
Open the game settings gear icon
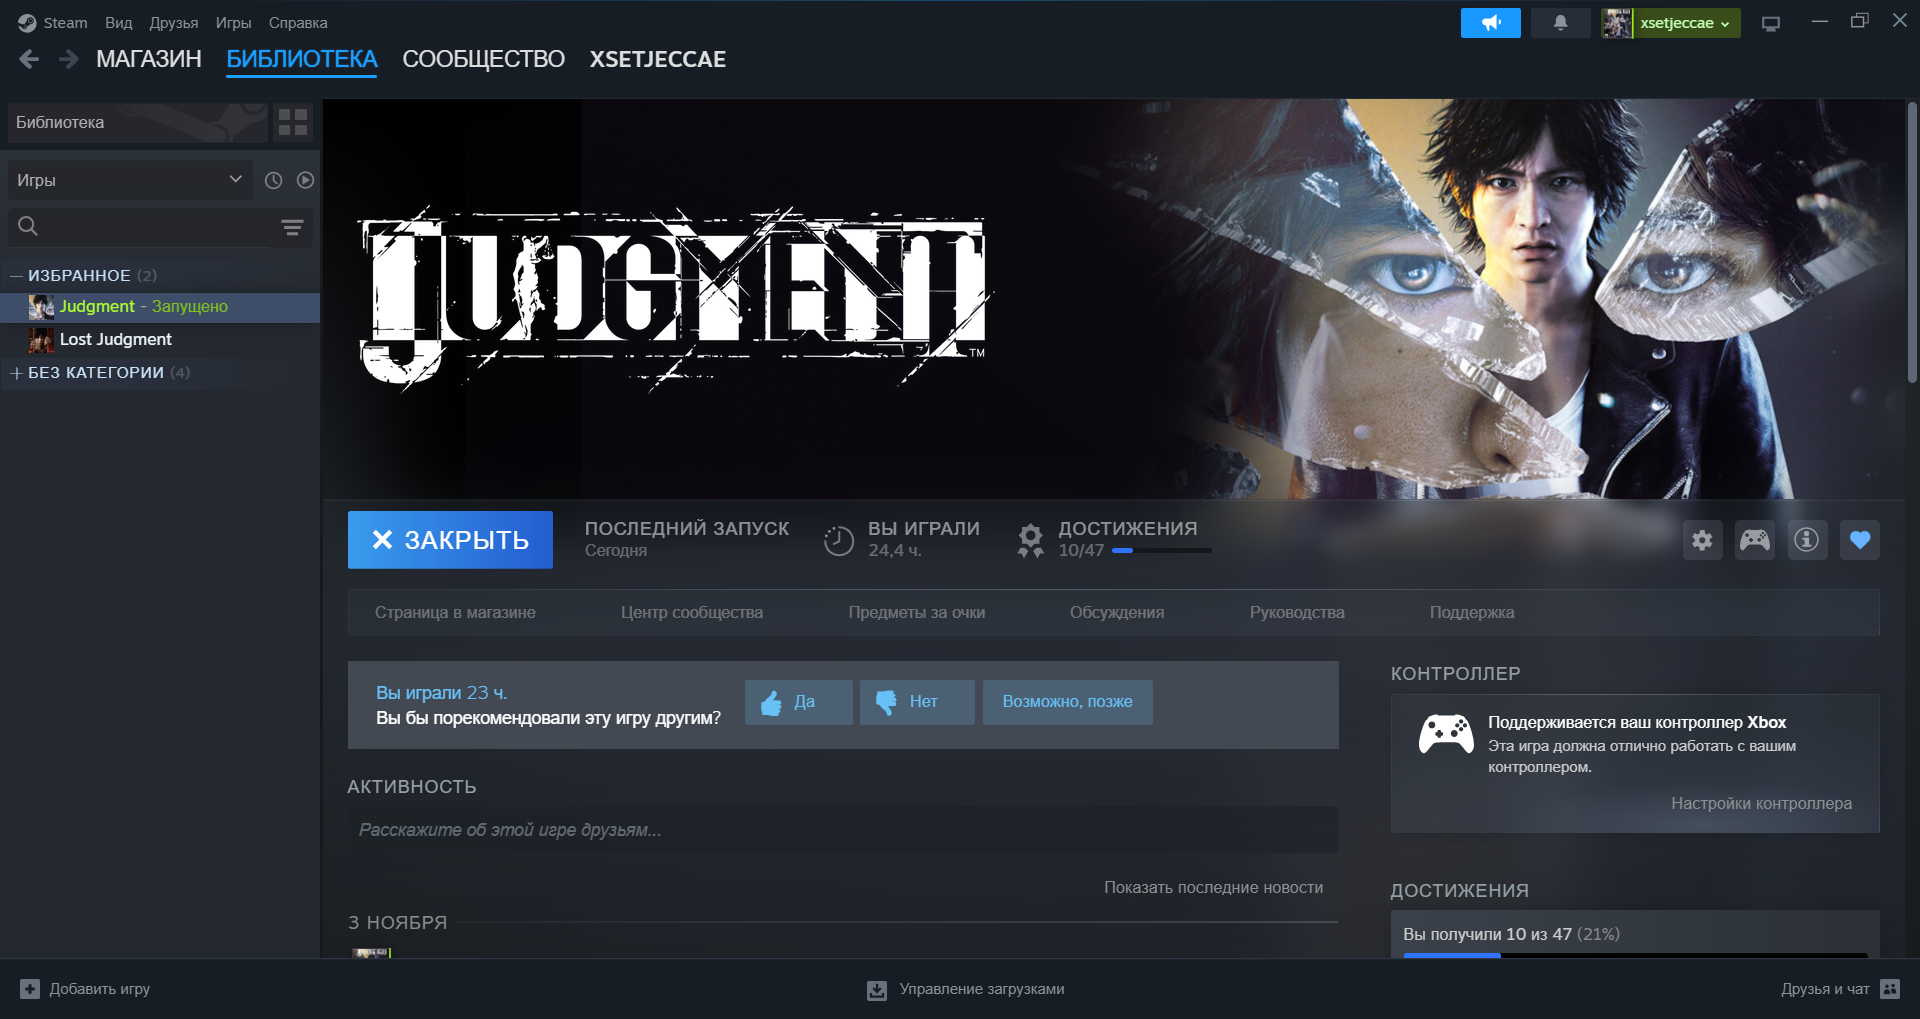coord(1702,540)
